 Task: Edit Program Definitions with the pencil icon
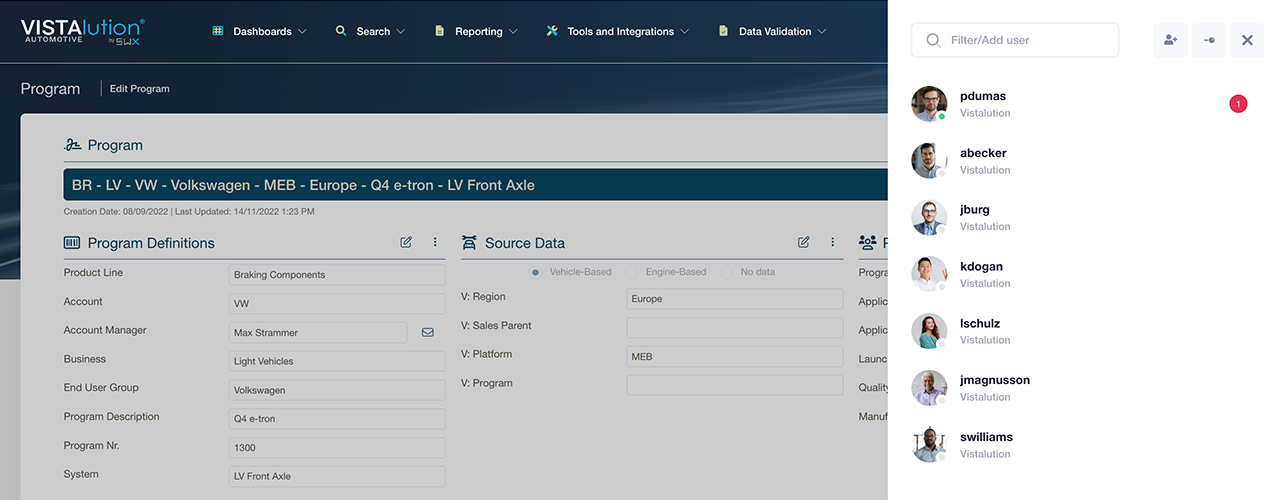tap(406, 242)
